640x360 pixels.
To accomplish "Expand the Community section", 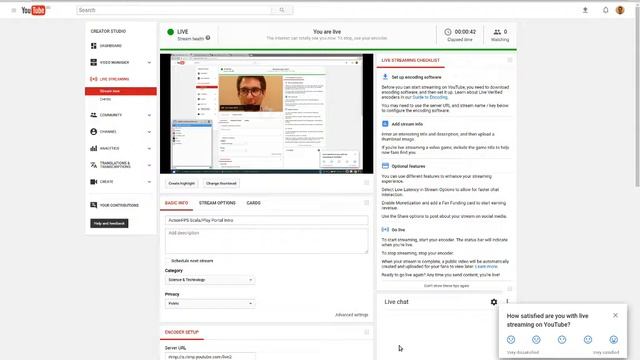I will coord(149,115).
